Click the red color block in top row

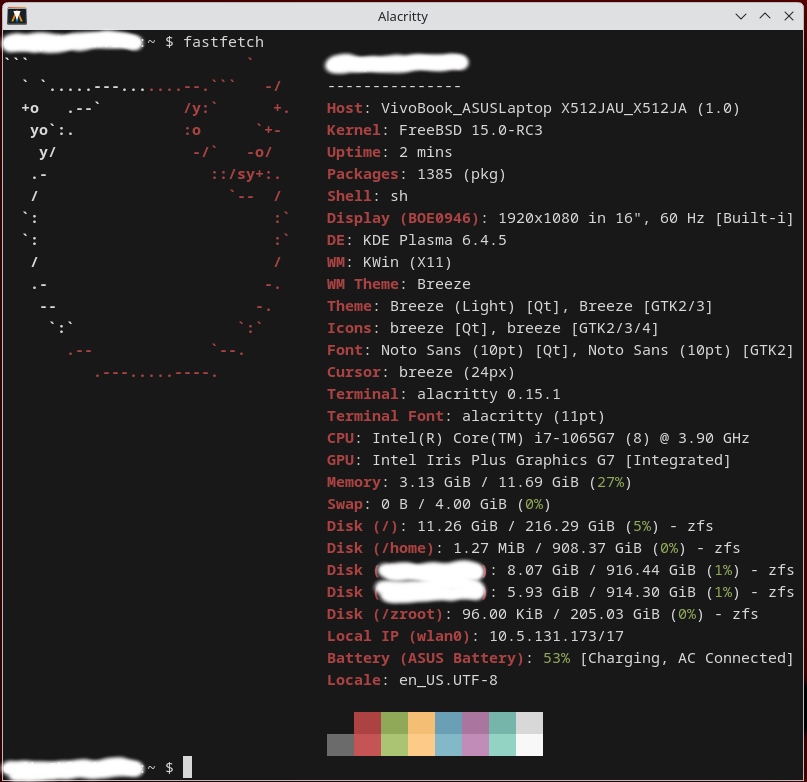tap(367, 723)
